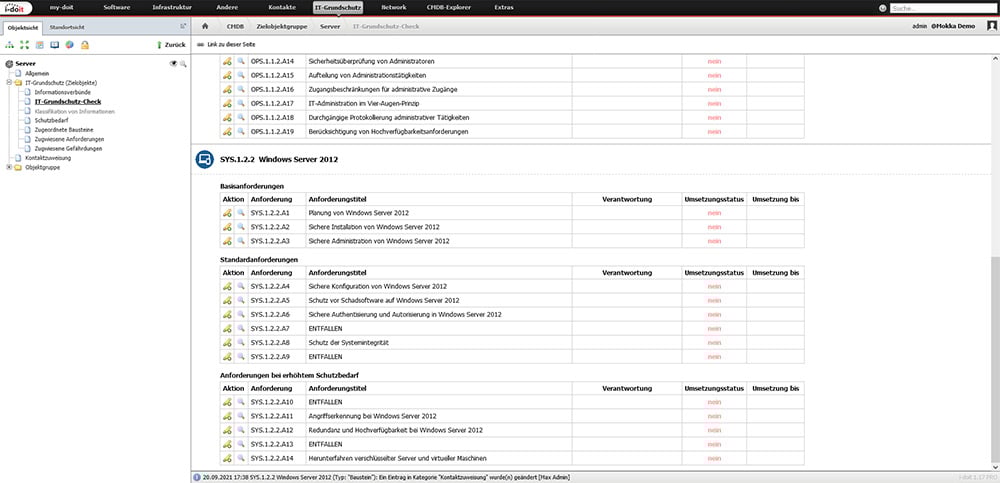Open the user profile avatar icon
1000x483 pixels.
(x=992, y=26)
